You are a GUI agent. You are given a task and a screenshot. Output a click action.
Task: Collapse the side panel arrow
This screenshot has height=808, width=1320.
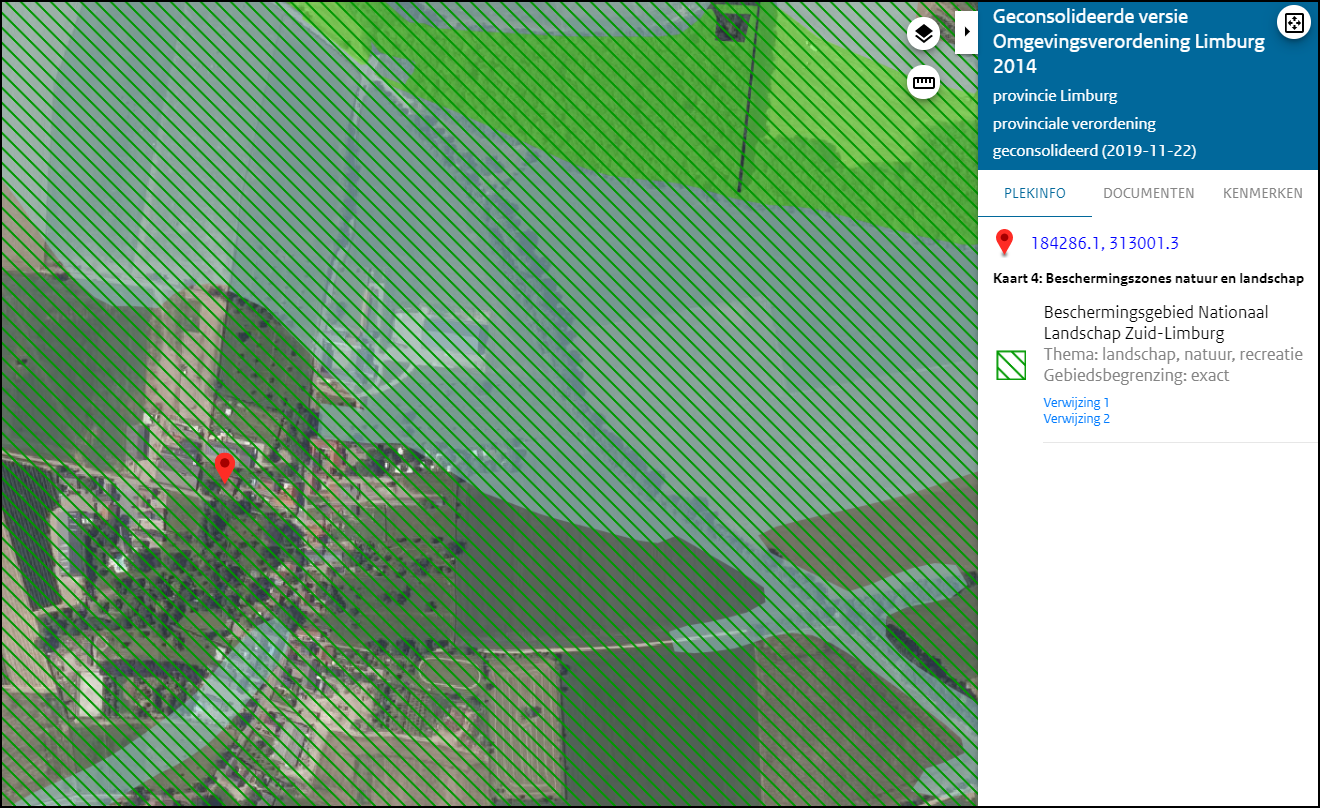point(966,32)
